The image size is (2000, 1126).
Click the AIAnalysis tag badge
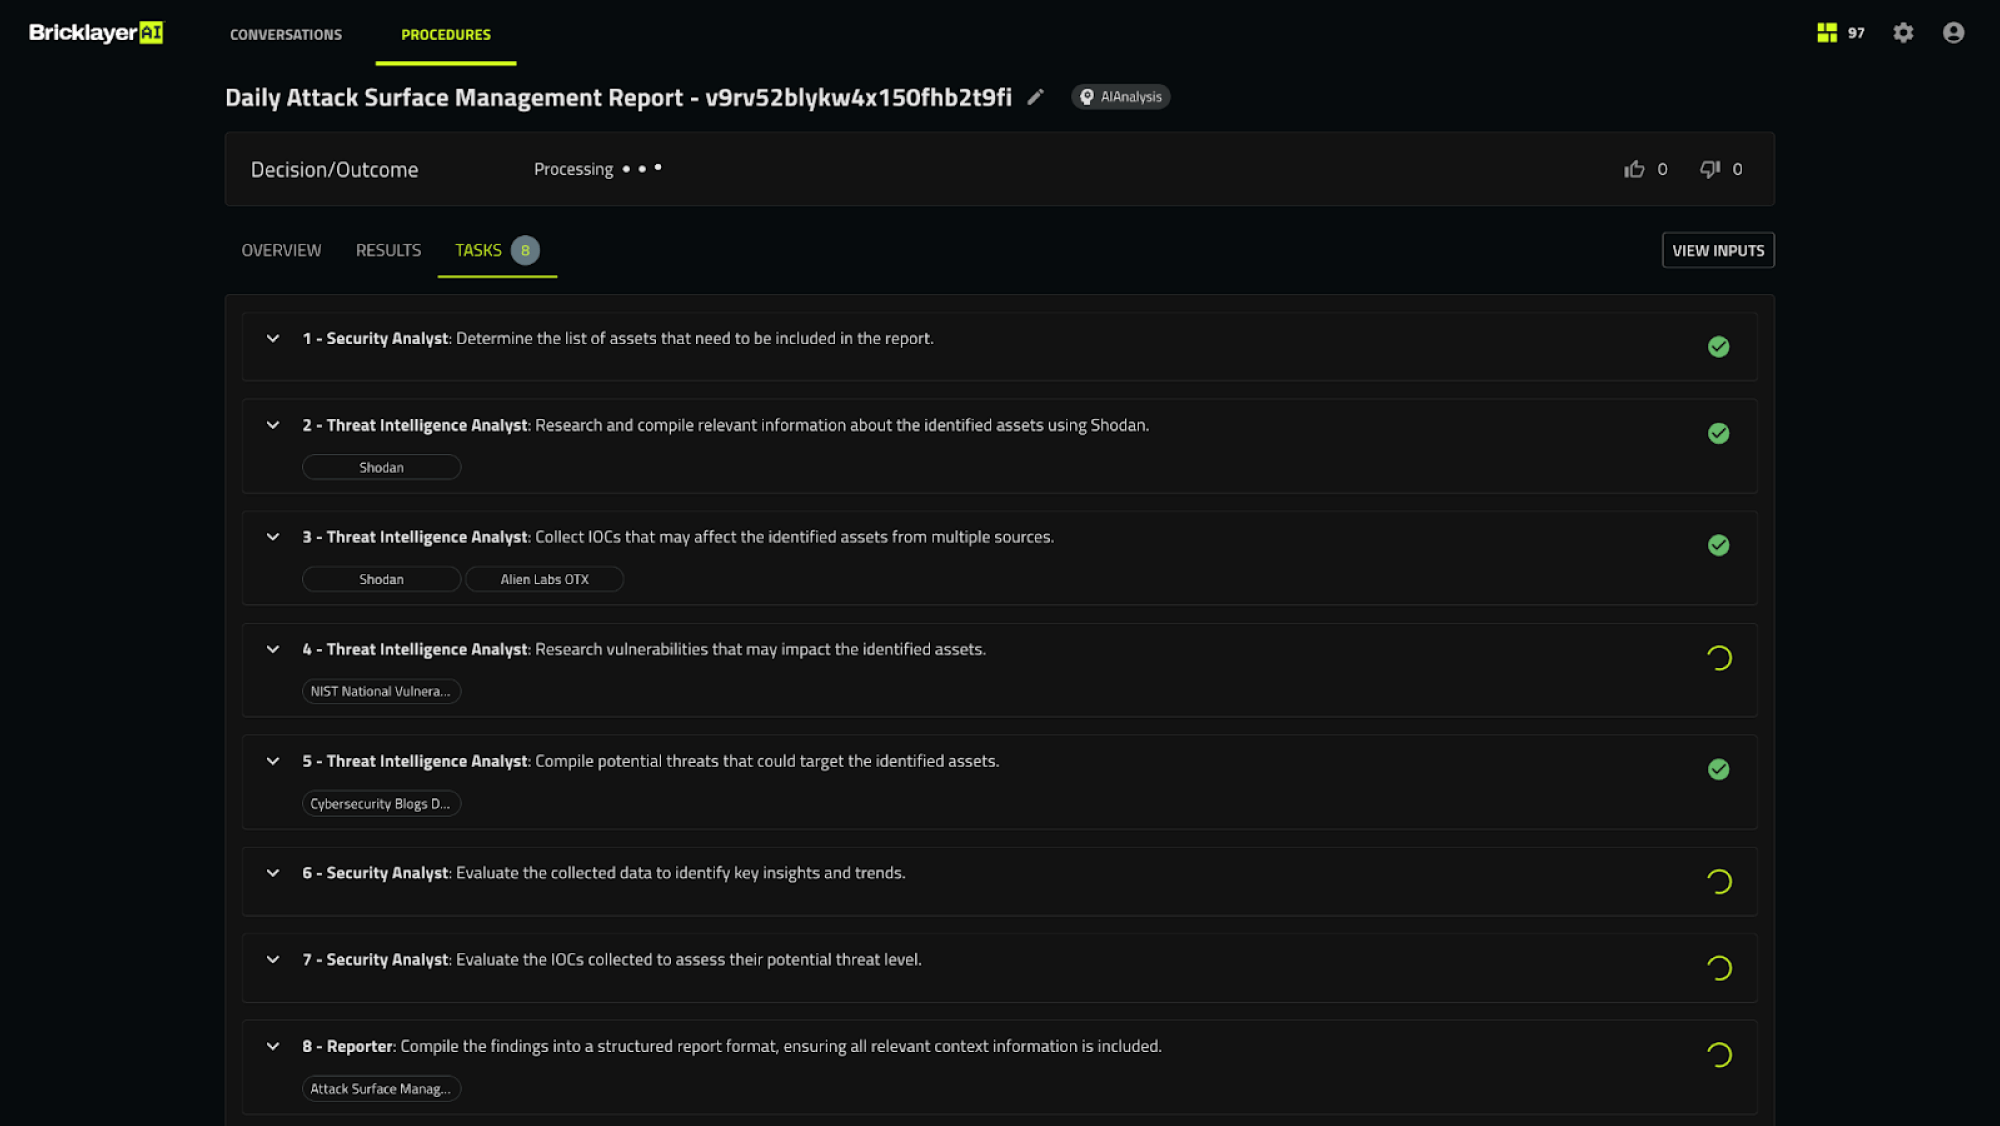tap(1121, 97)
